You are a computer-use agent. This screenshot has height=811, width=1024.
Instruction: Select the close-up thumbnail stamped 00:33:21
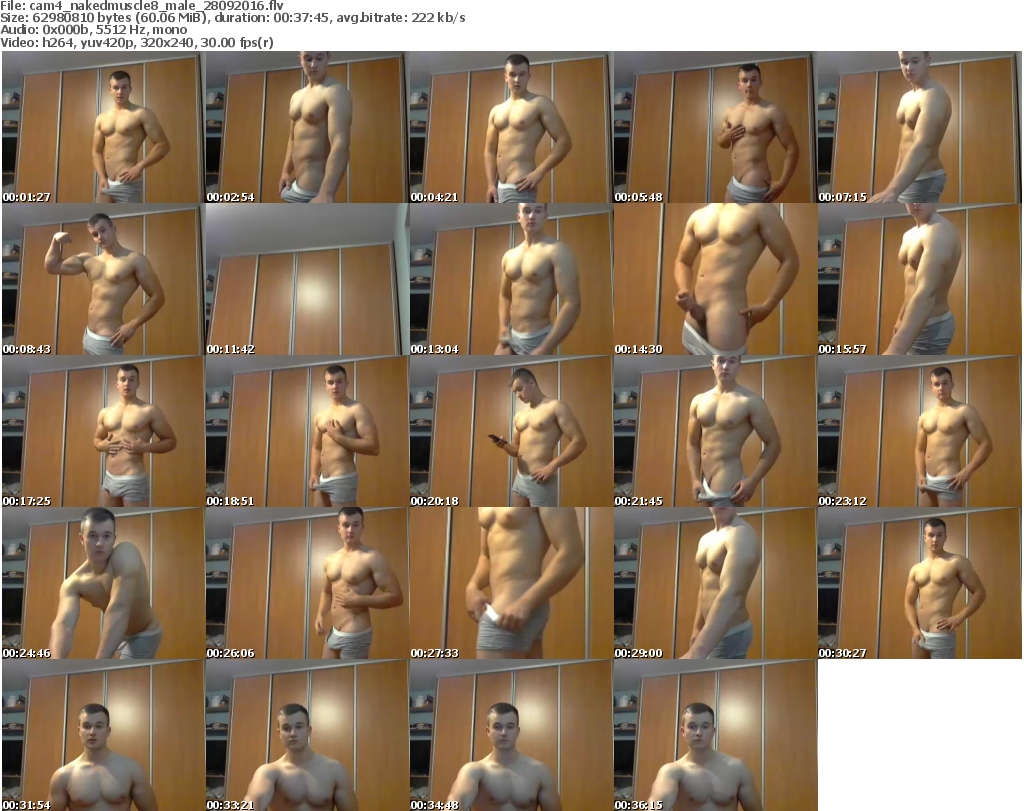[x=307, y=735]
